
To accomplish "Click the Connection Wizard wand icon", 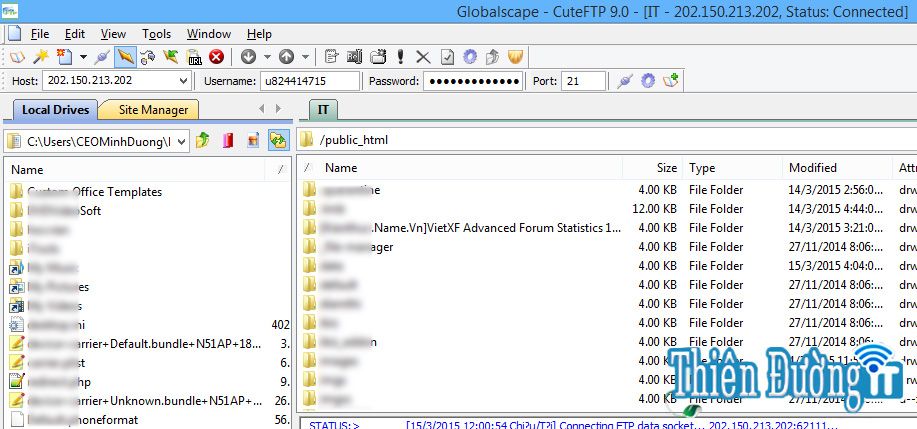I will point(40,57).
